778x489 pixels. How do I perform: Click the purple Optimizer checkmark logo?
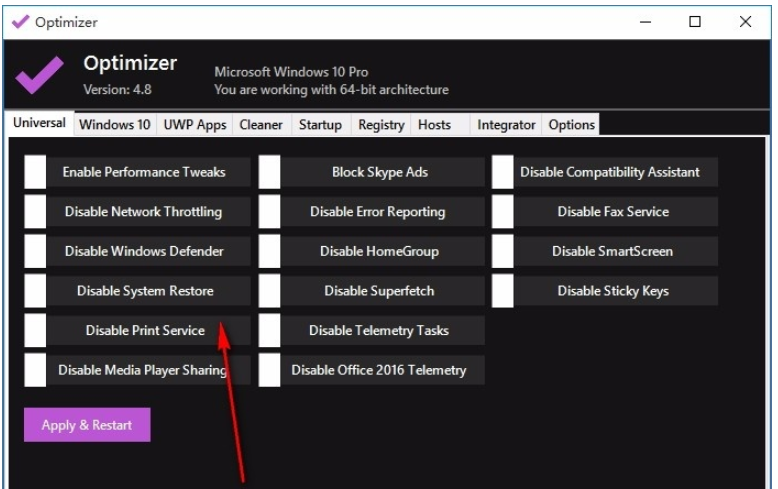tap(40, 76)
